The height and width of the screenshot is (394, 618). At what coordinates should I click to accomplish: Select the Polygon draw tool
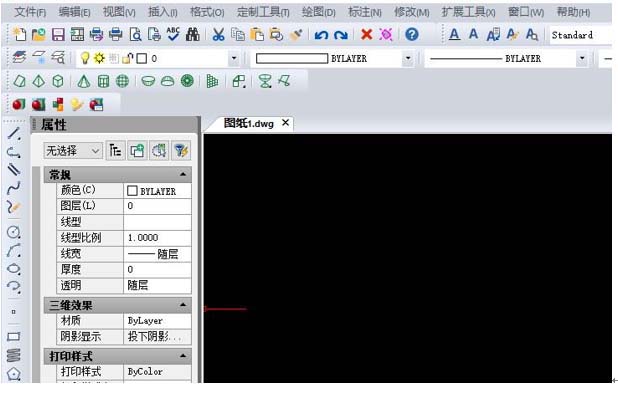click(x=14, y=373)
